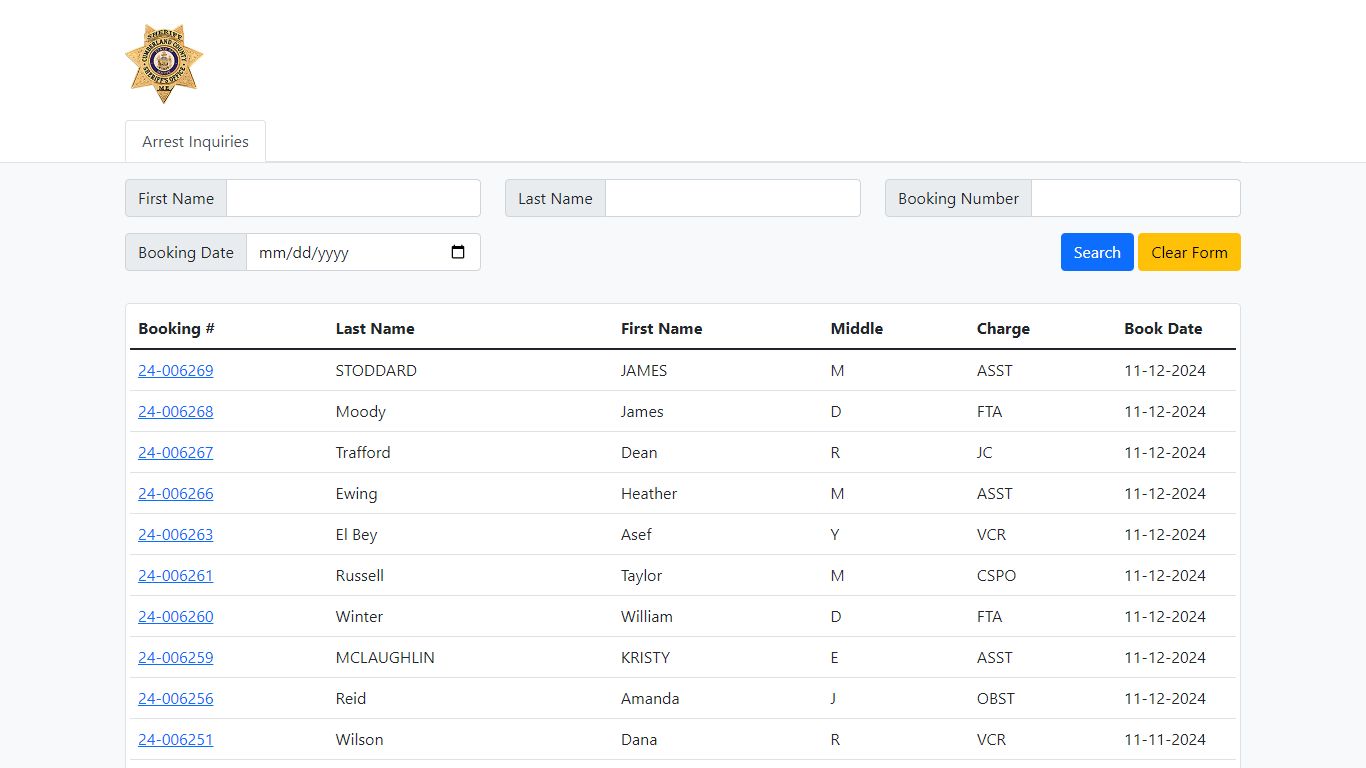Click the First Name field label
This screenshot has width=1366, height=768.
pos(176,198)
